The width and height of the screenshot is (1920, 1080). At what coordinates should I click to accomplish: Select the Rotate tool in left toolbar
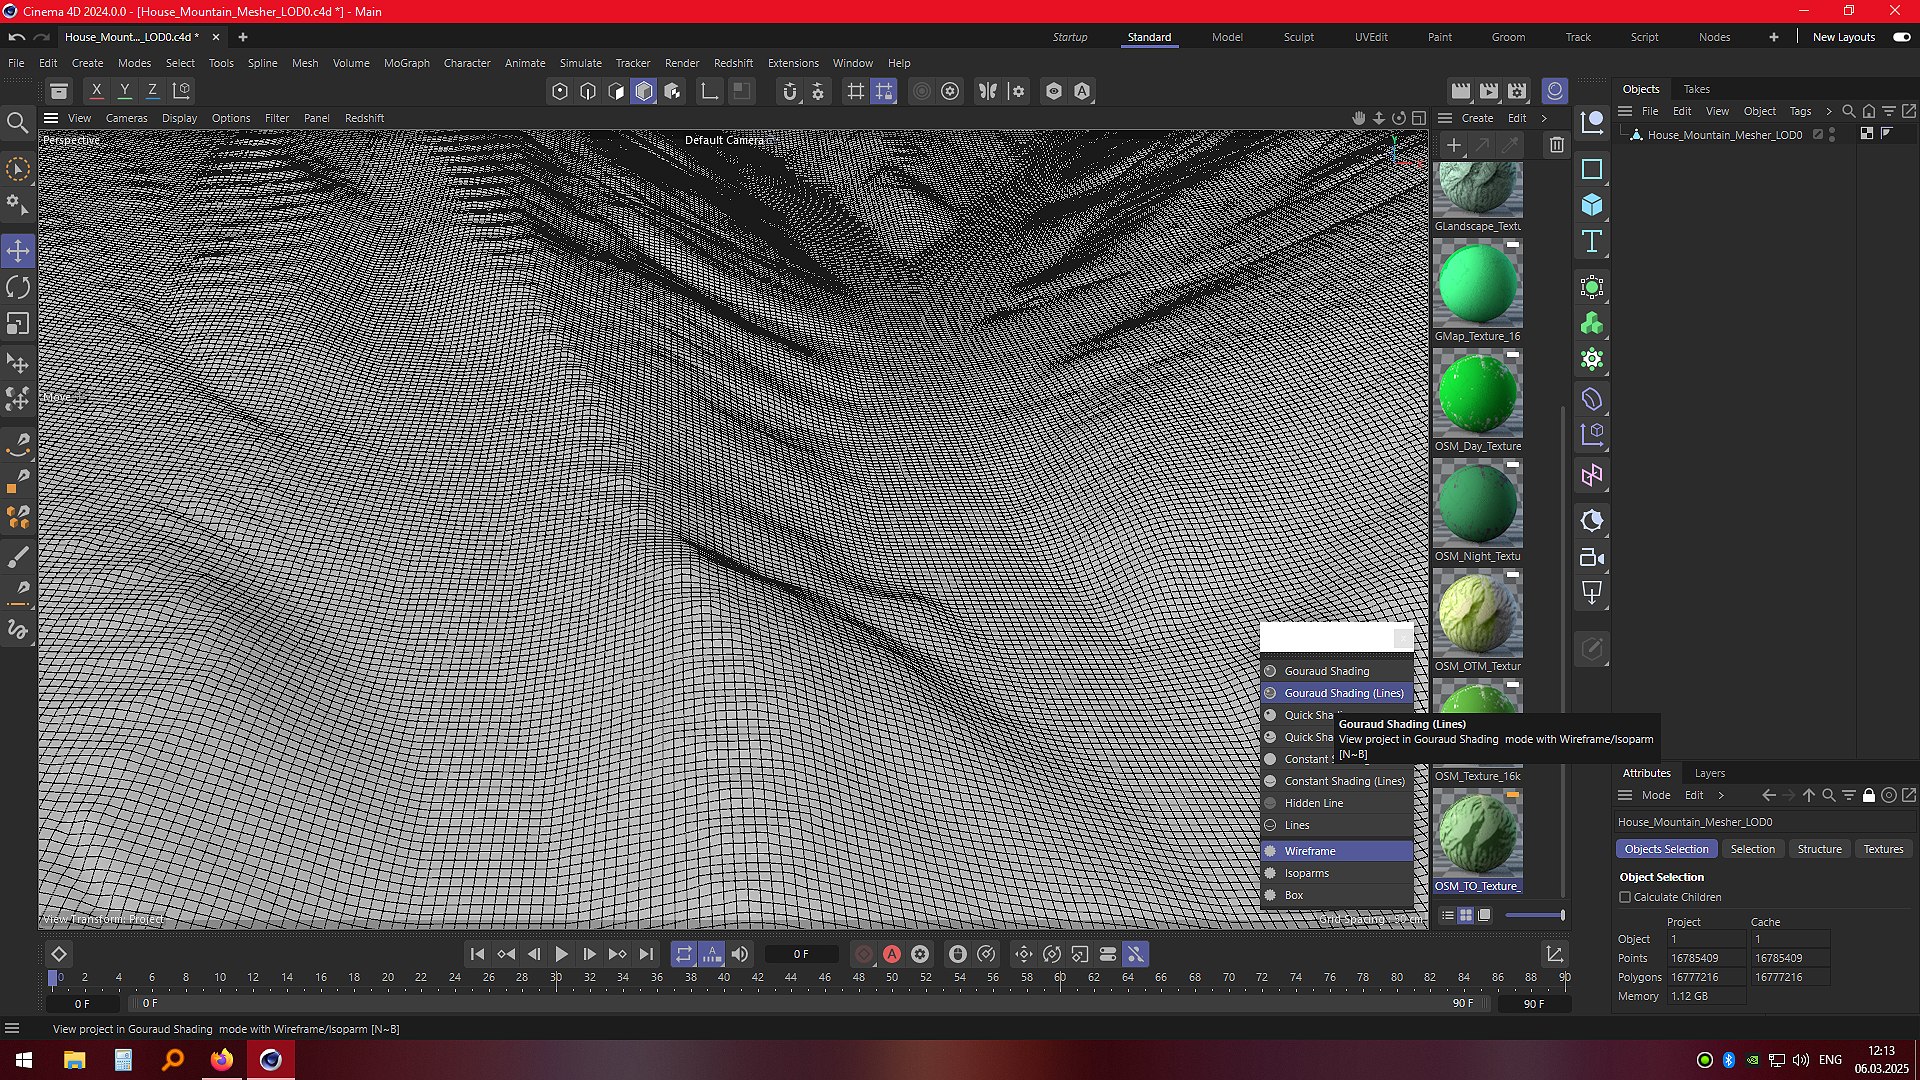18,287
